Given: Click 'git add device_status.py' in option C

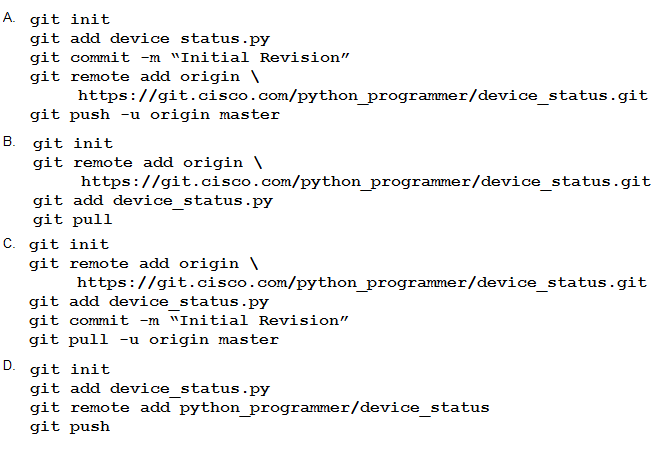Looking at the screenshot, I should point(148,302).
